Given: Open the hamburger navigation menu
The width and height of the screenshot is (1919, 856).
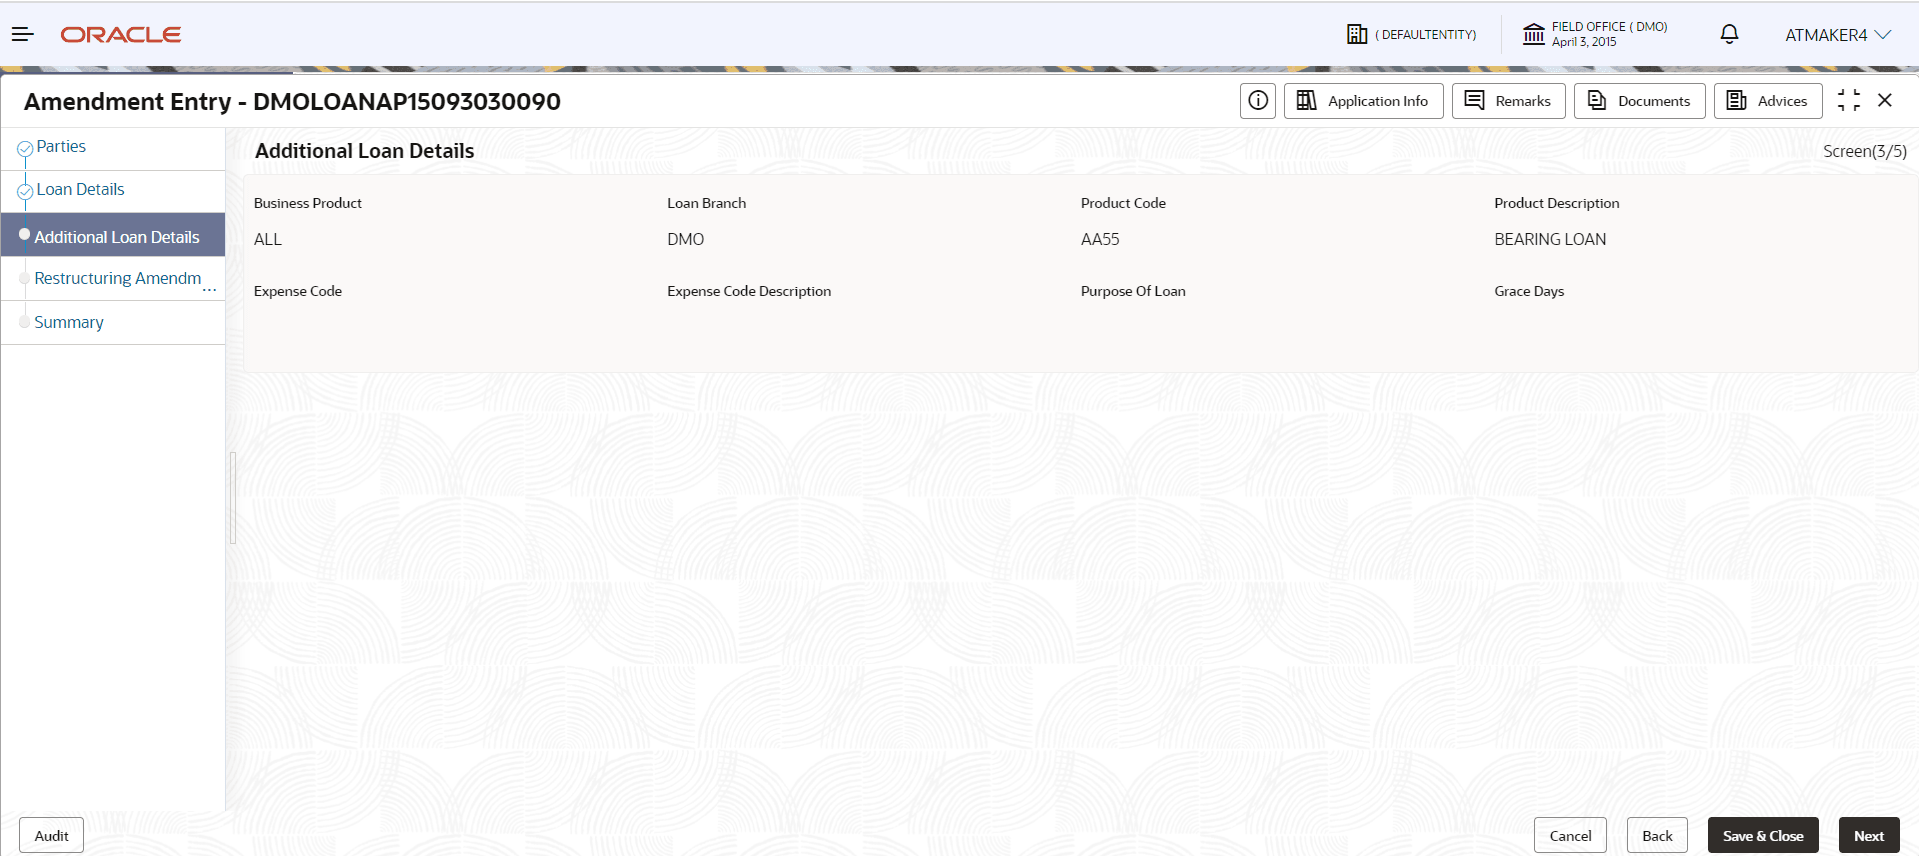Looking at the screenshot, I should (22, 34).
